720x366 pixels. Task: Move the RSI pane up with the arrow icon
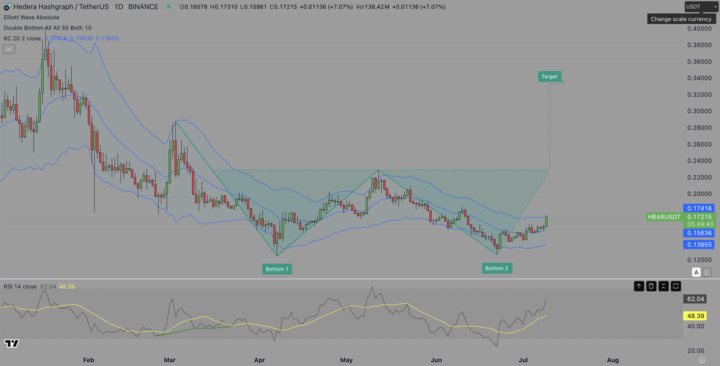pyautogui.click(x=639, y=286)
